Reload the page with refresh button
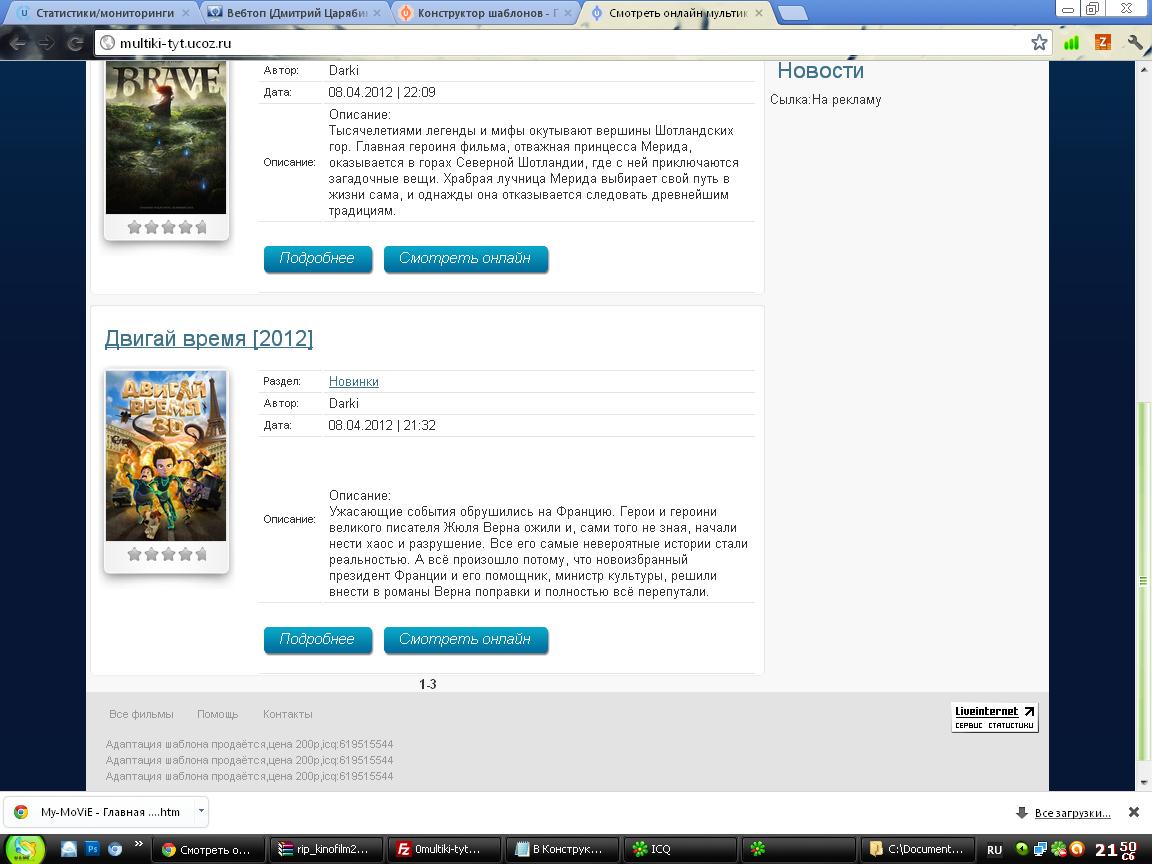The width and height of the screenshot is (1152, 864). [x=75, y=43]
